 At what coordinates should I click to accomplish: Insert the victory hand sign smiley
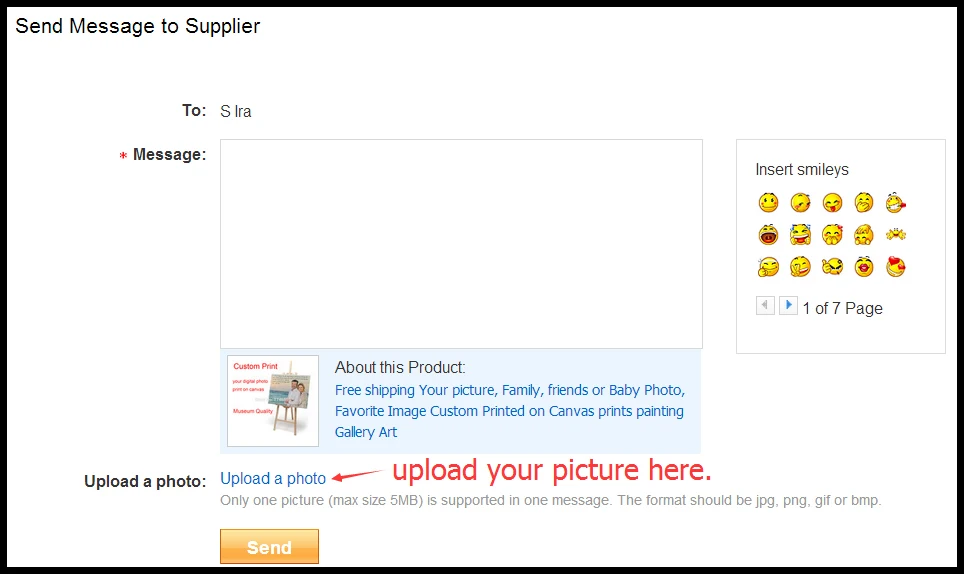tap(800, 267)
